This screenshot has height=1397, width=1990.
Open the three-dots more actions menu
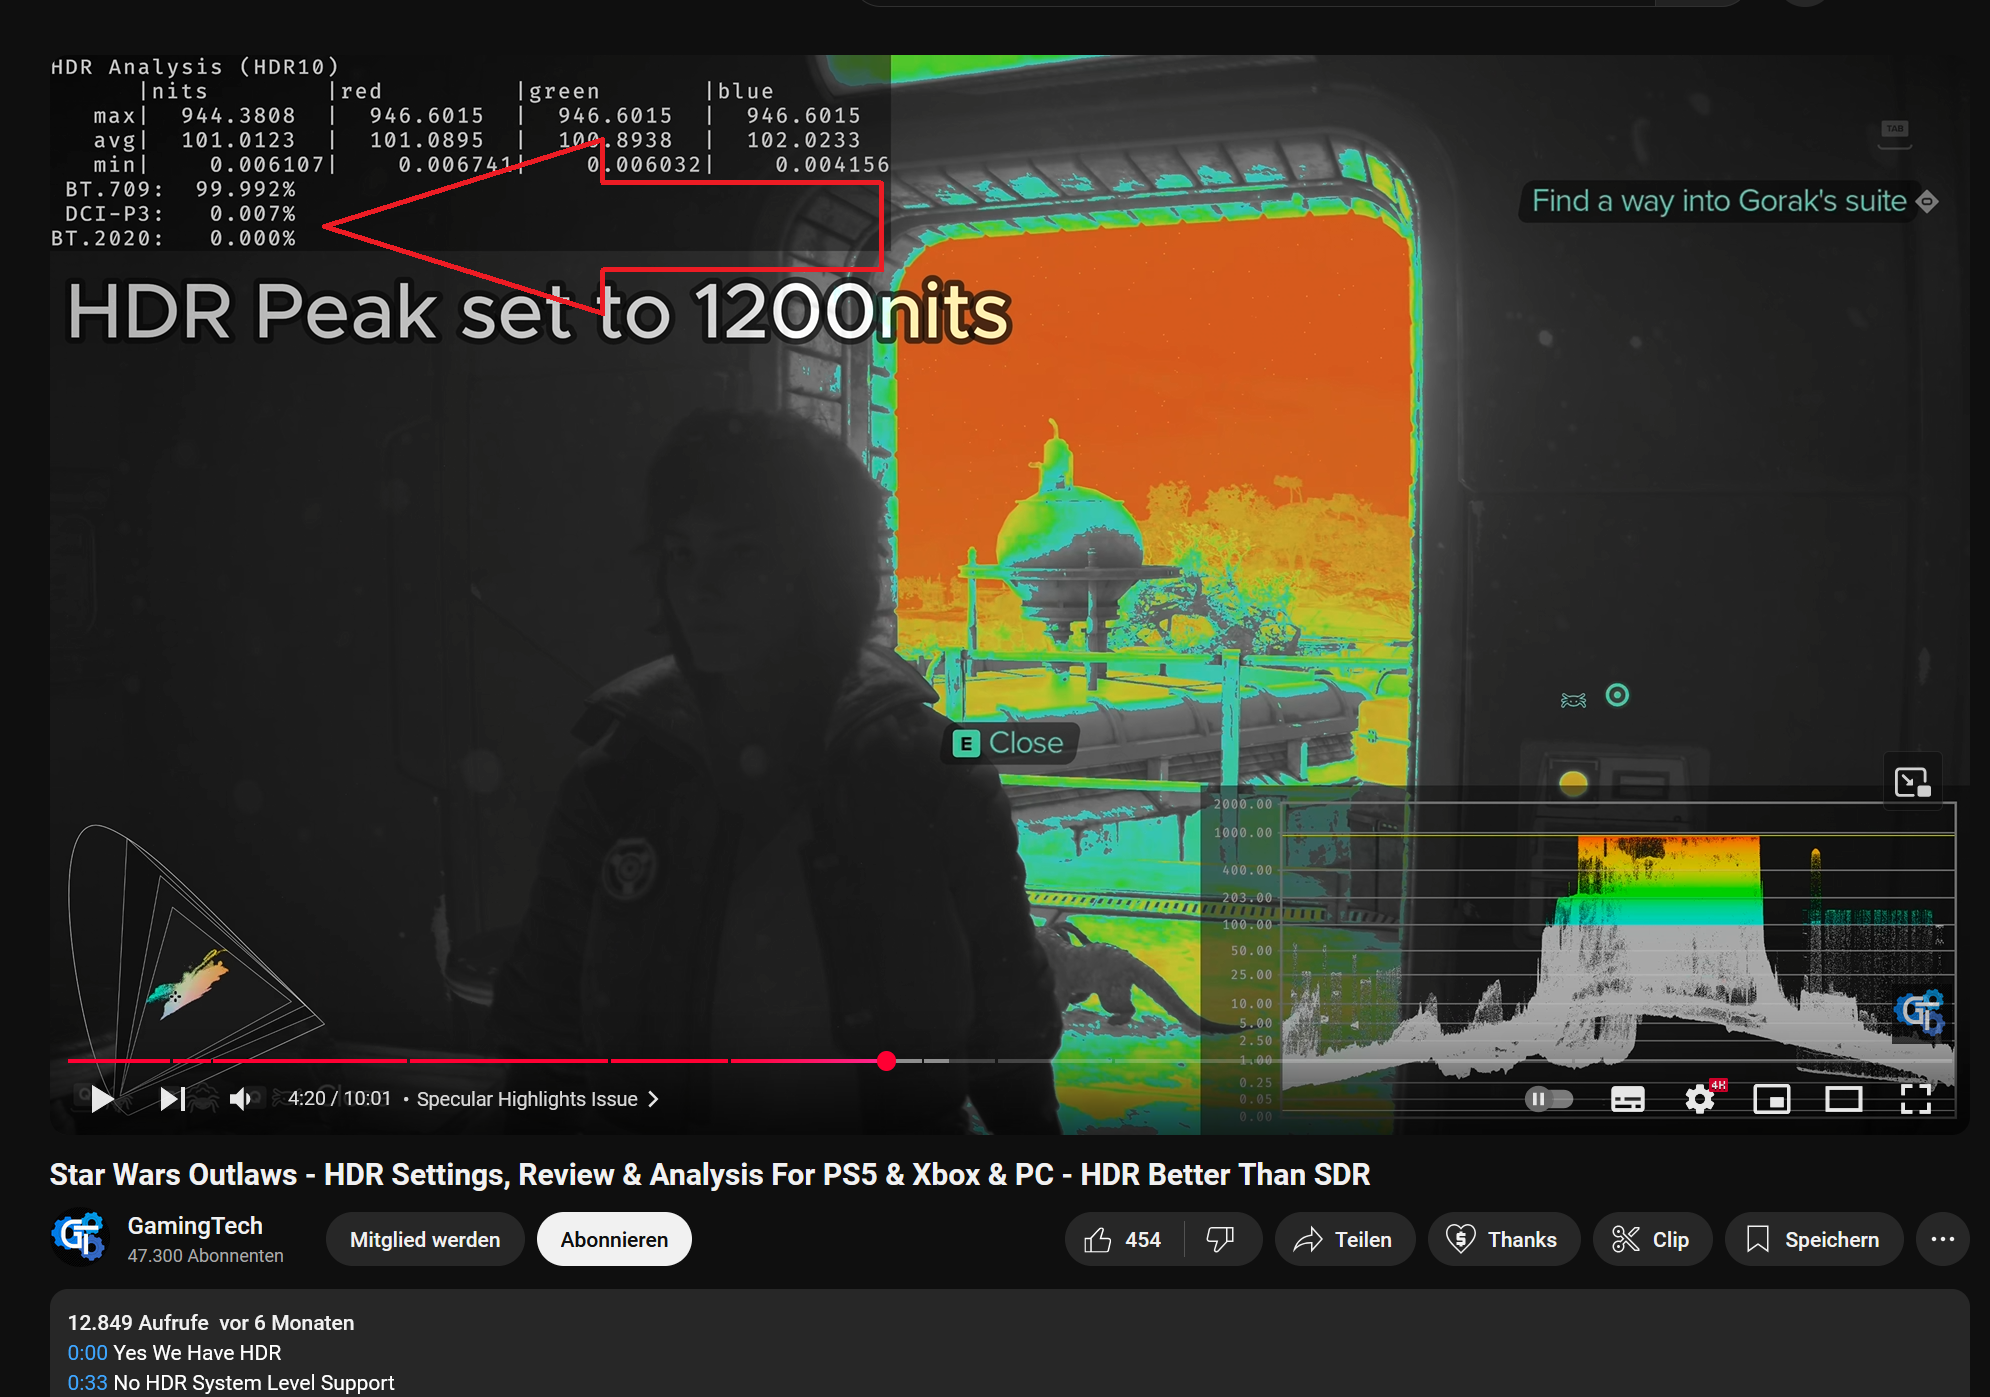pos(1942,1240)
